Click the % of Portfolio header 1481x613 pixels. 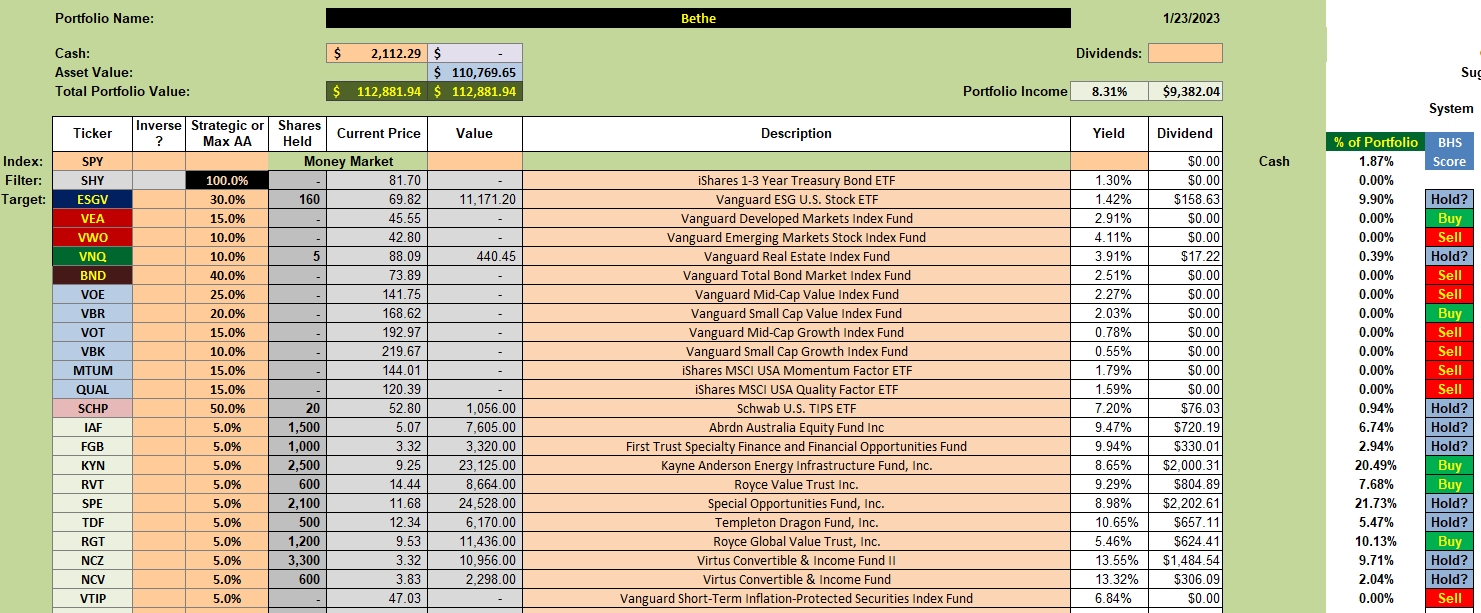click(x=1376, y=142)
